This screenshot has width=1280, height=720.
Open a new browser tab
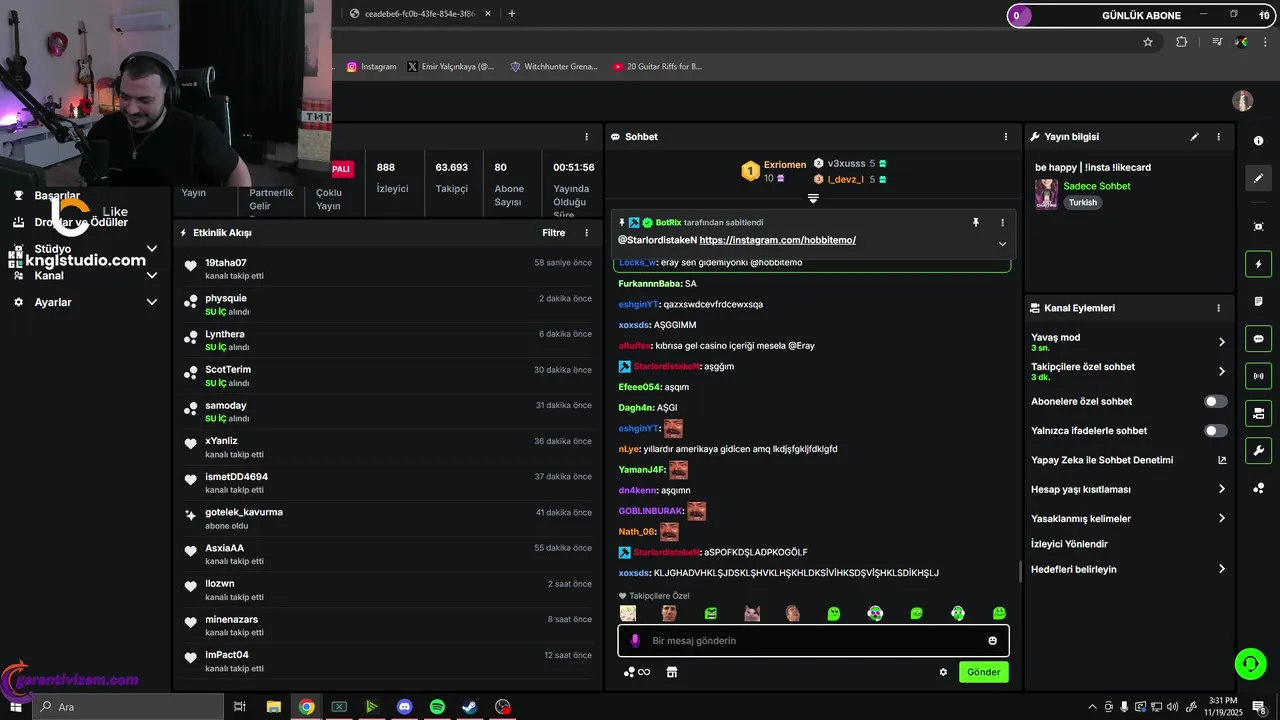click(512, 14)
